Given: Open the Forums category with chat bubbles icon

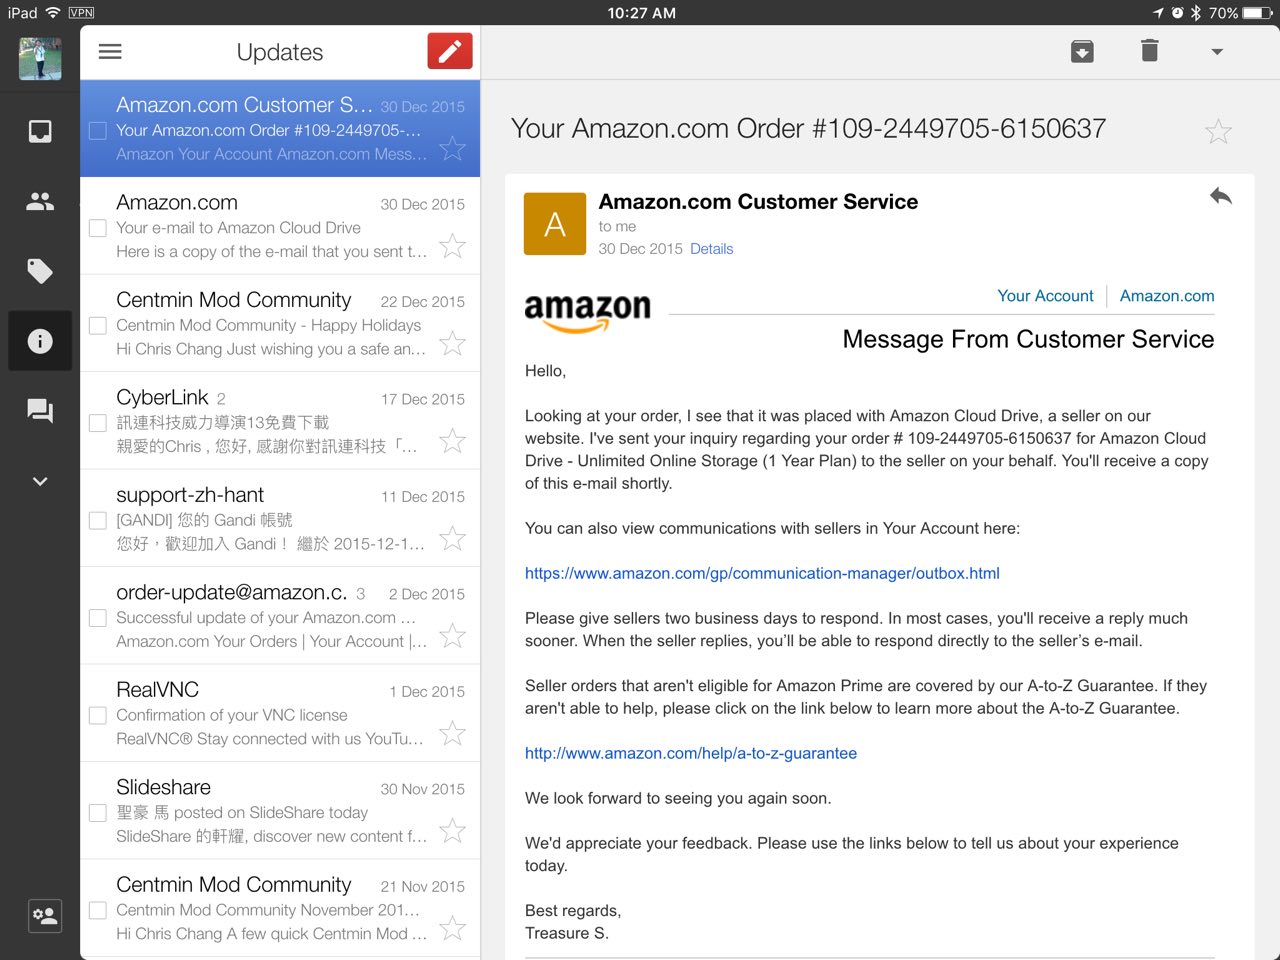Looking at the screenshot, I should coord(40,411).
